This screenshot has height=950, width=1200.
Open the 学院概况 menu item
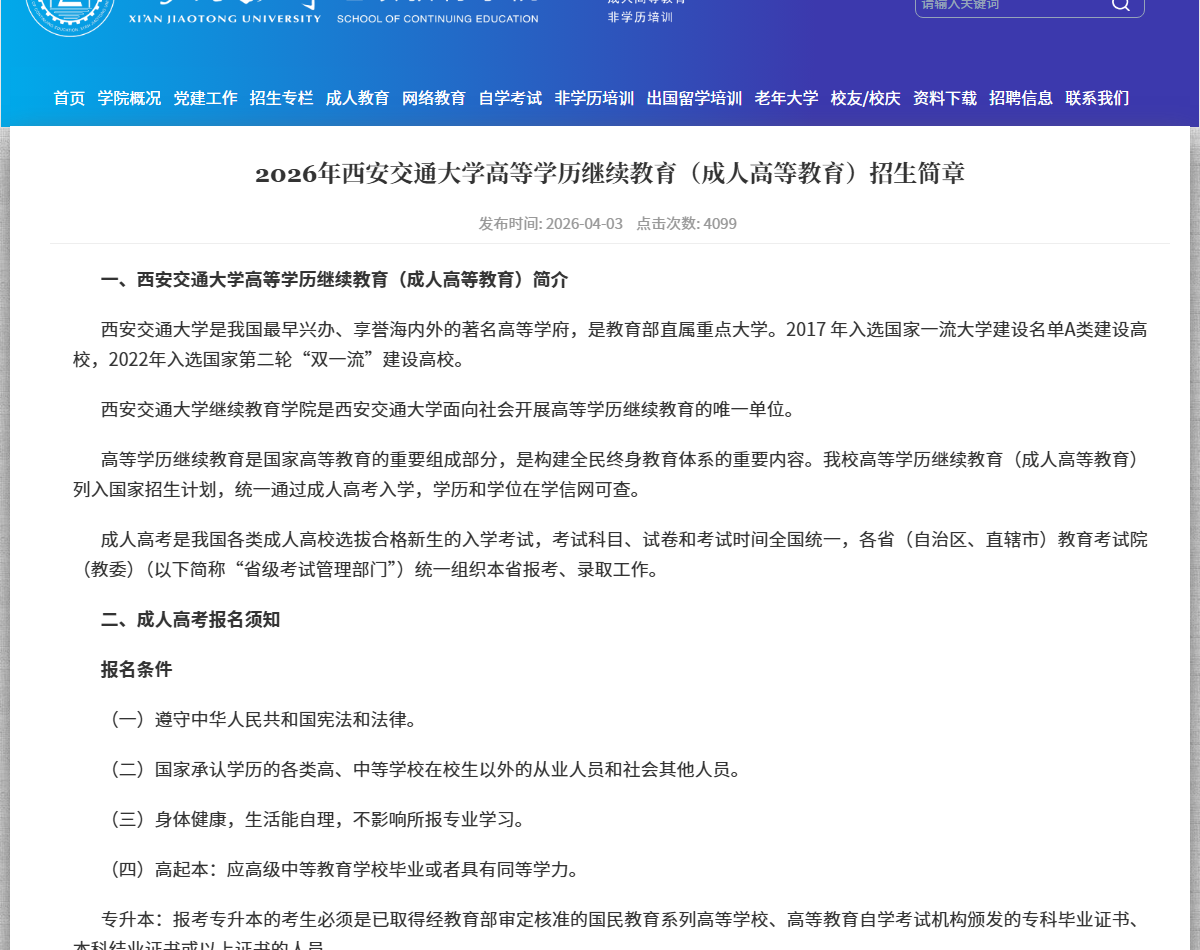click(129, 98)
